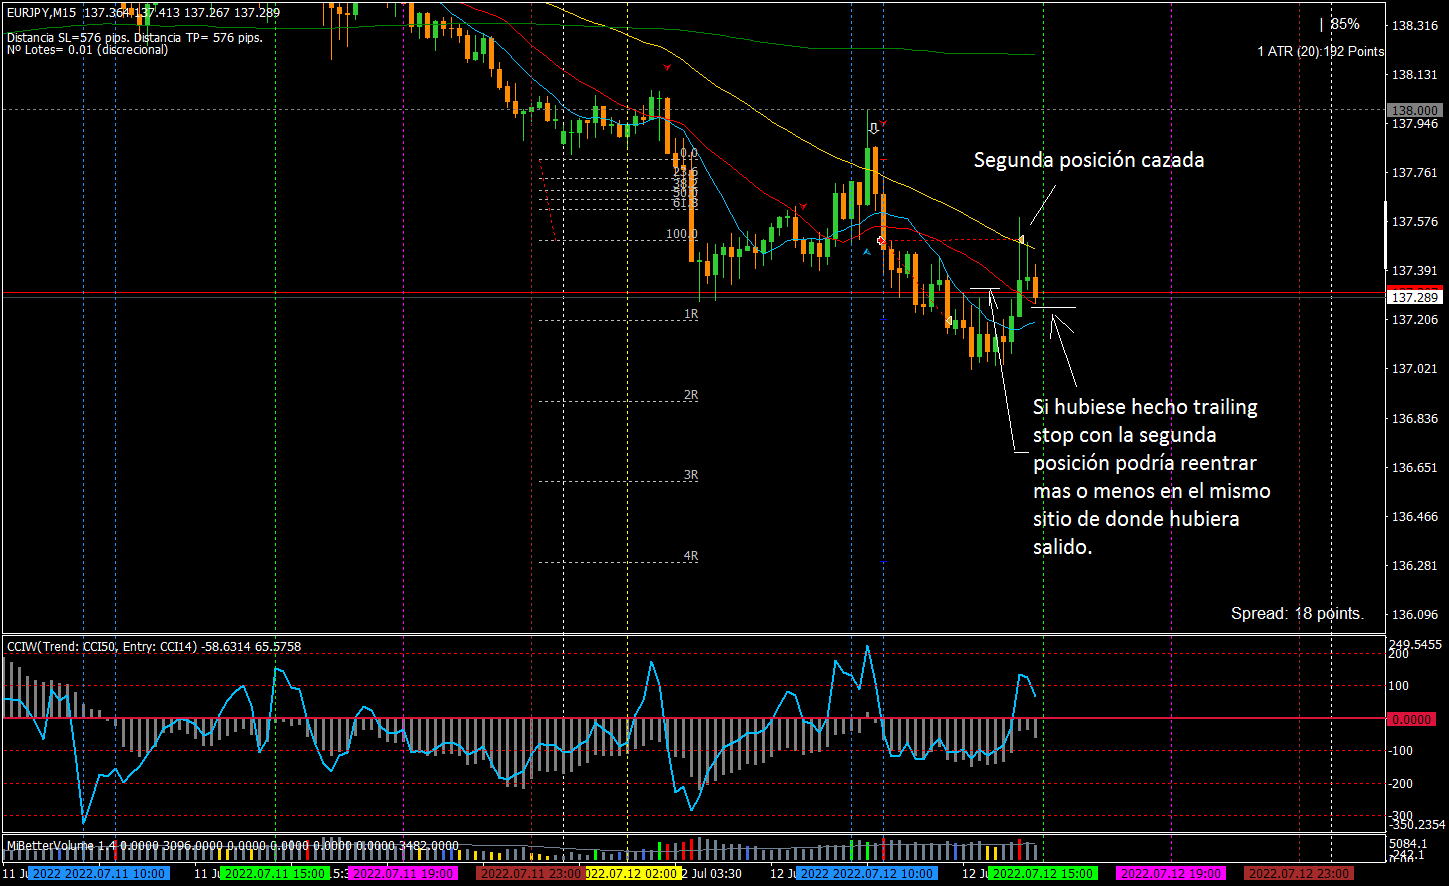Click the 138.000 level price tag

[x=1414, y=110]
